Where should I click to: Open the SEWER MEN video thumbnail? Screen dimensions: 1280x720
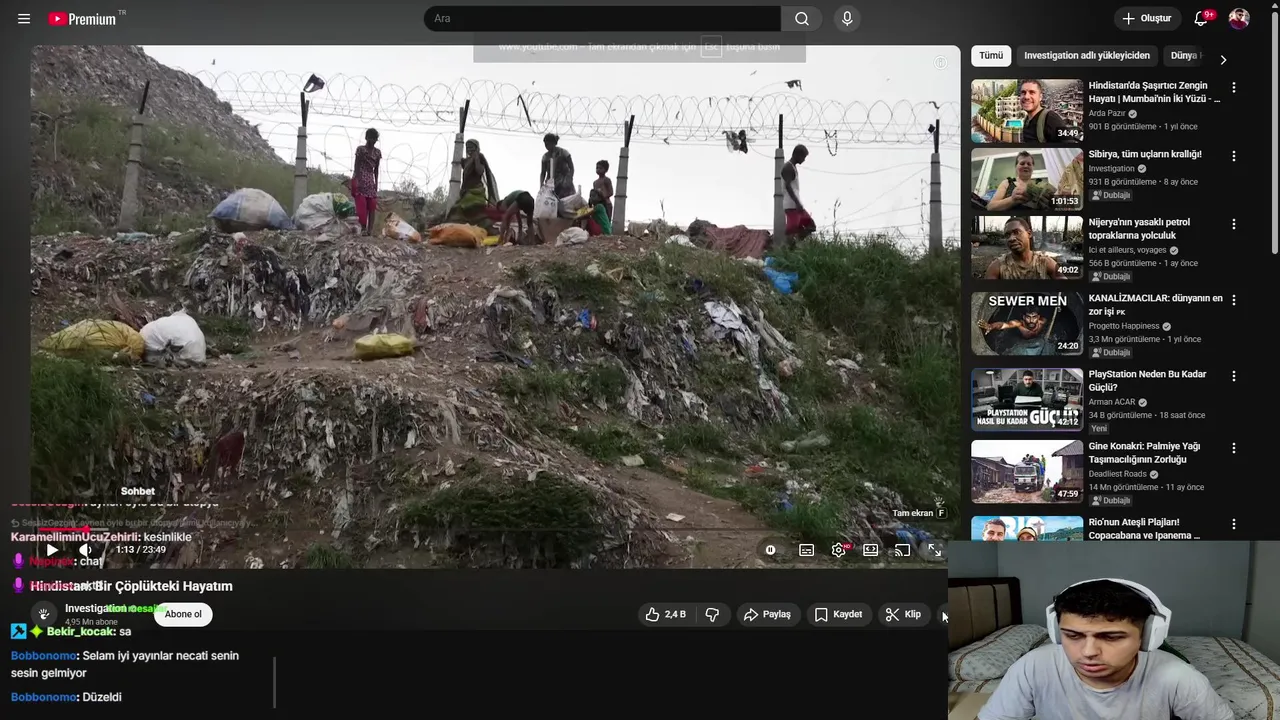[x=1027, y=323]
